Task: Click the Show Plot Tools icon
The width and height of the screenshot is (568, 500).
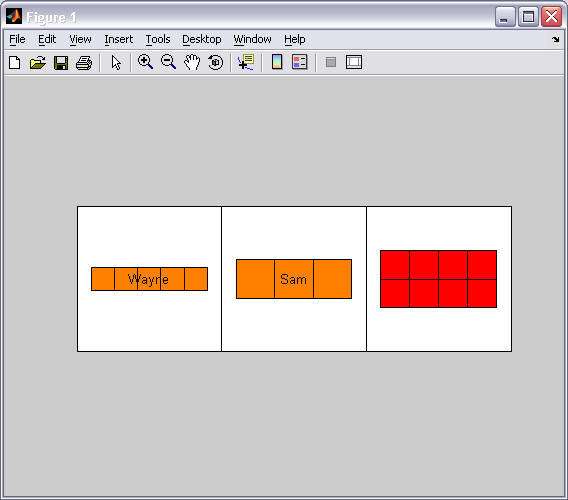Action: 354,62
